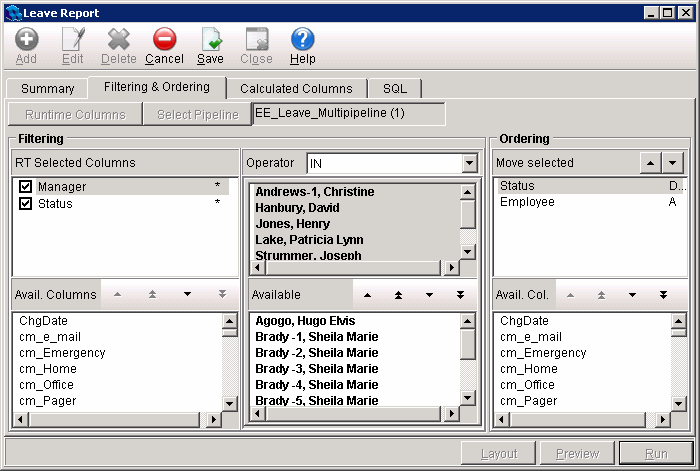Click move-up arrow beside Move selected
700x471 pixels.
coord(650,162)
